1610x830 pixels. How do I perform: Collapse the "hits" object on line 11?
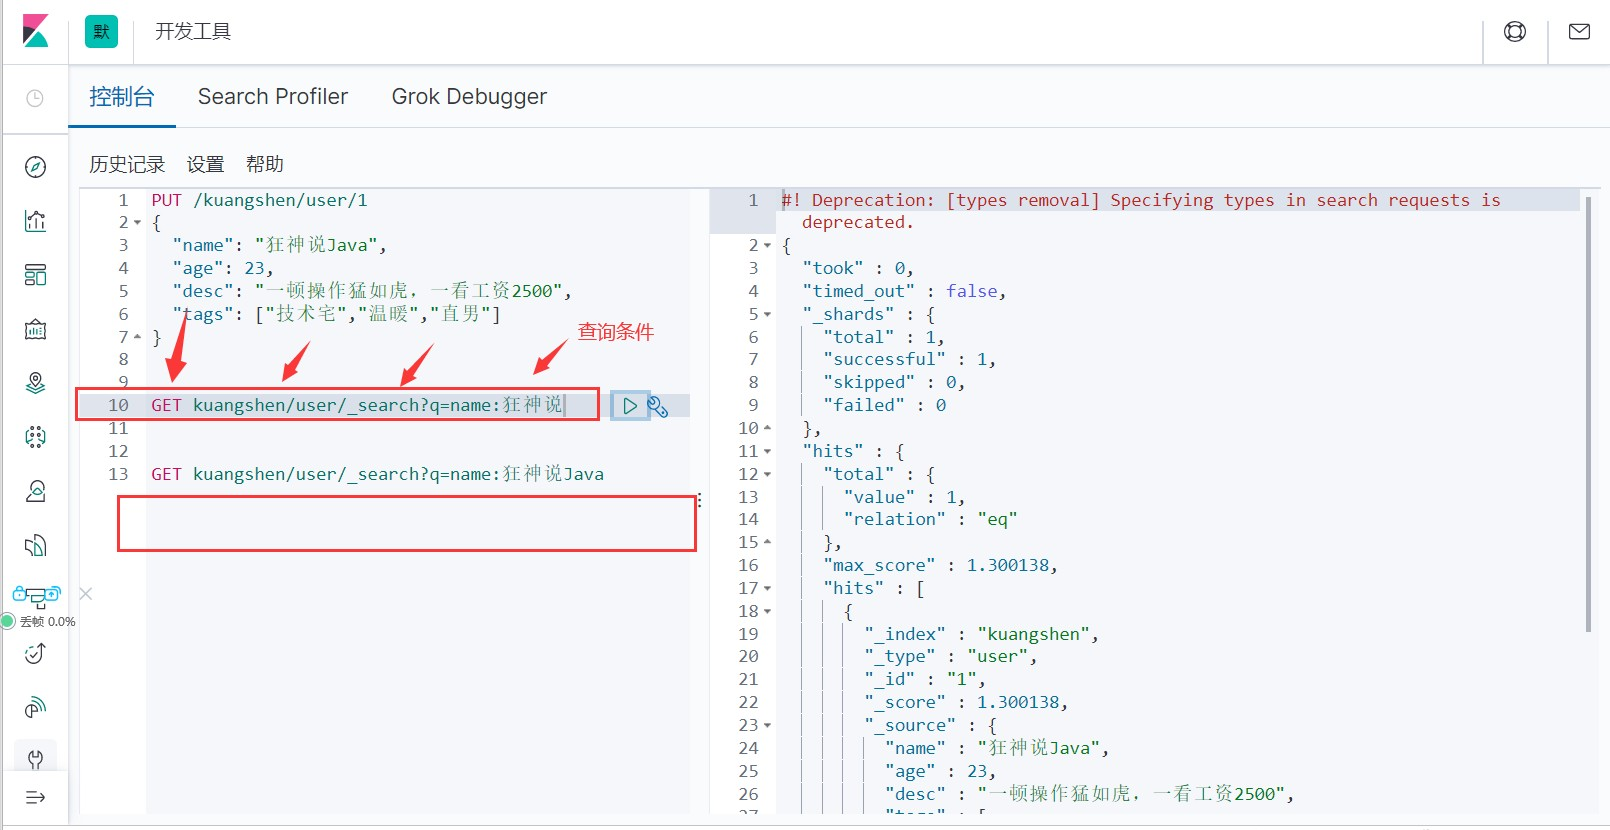click(x=767, y=452)
